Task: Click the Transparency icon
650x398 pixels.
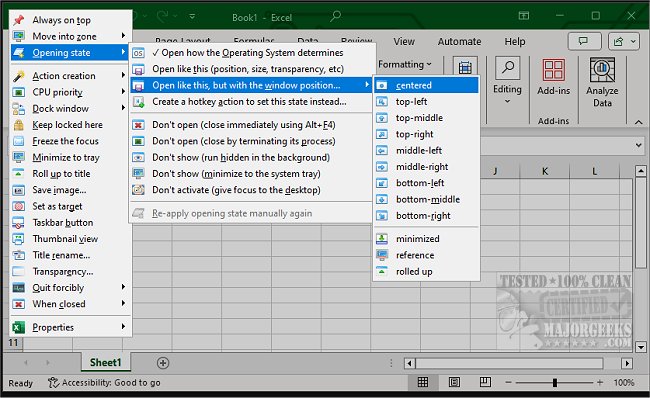Action: [19, 272]
